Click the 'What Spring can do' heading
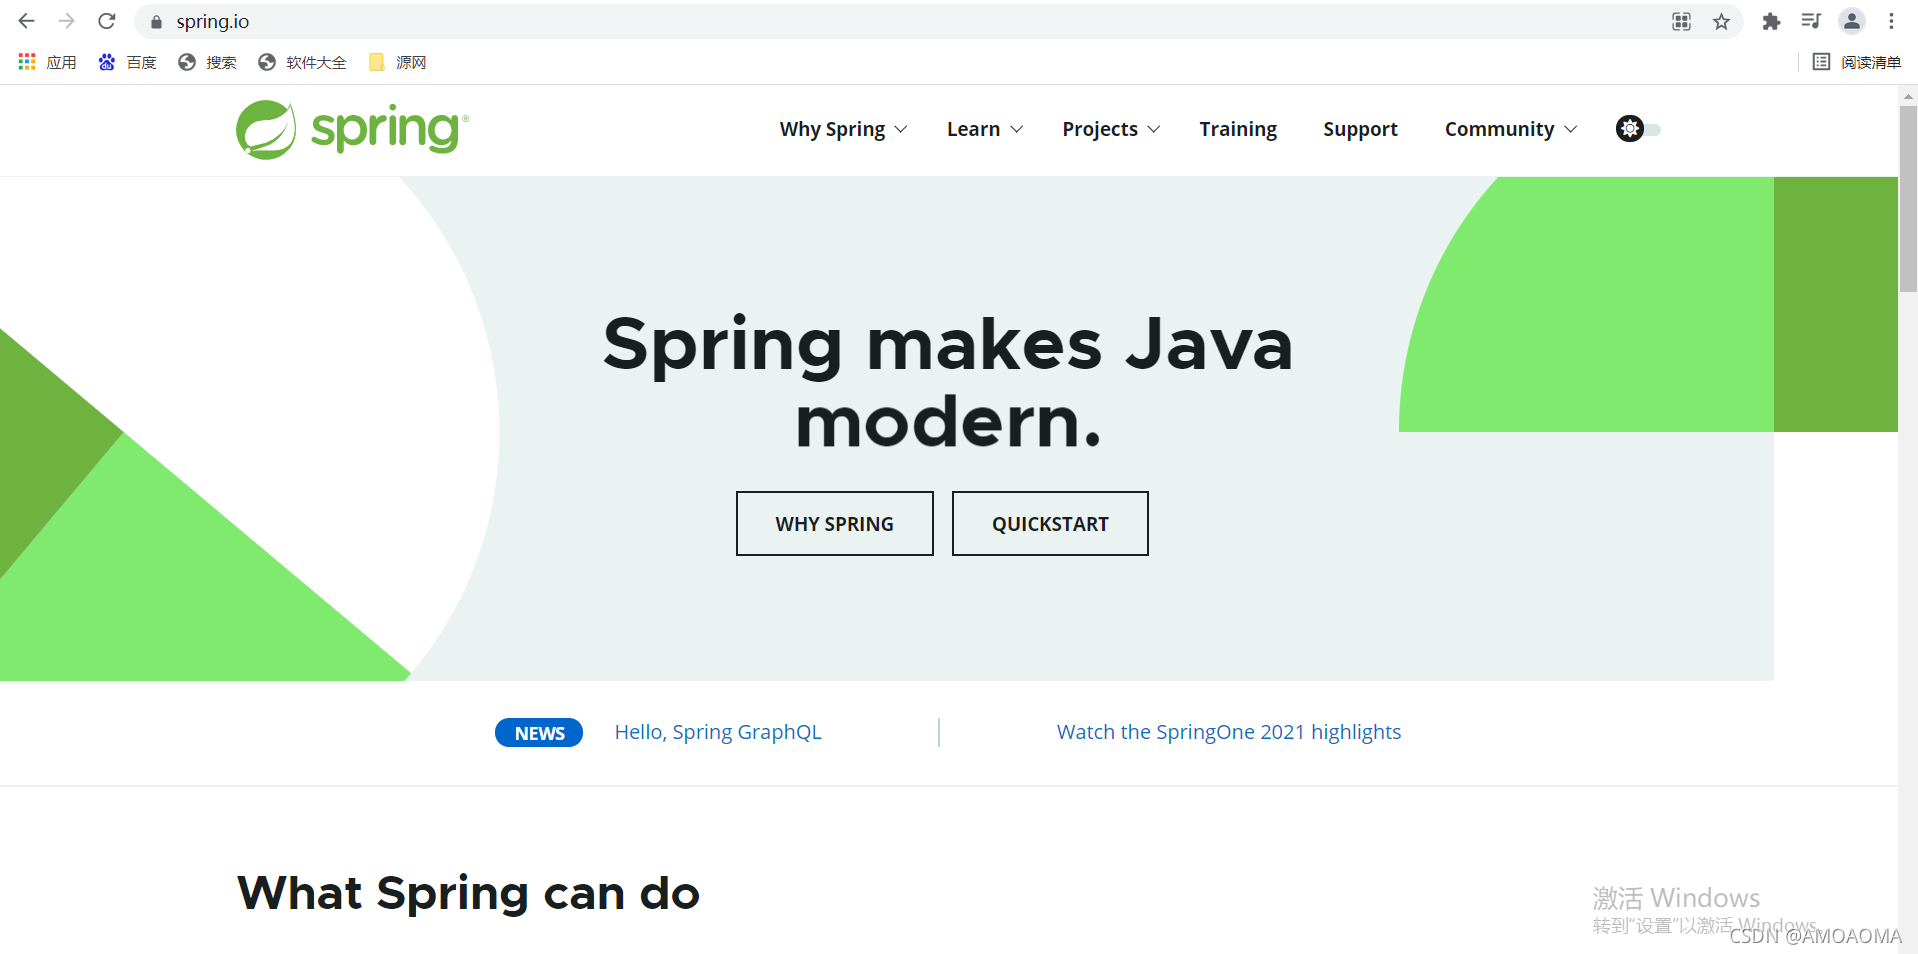This screenshot has width=1918, height=954. (468, 893)
